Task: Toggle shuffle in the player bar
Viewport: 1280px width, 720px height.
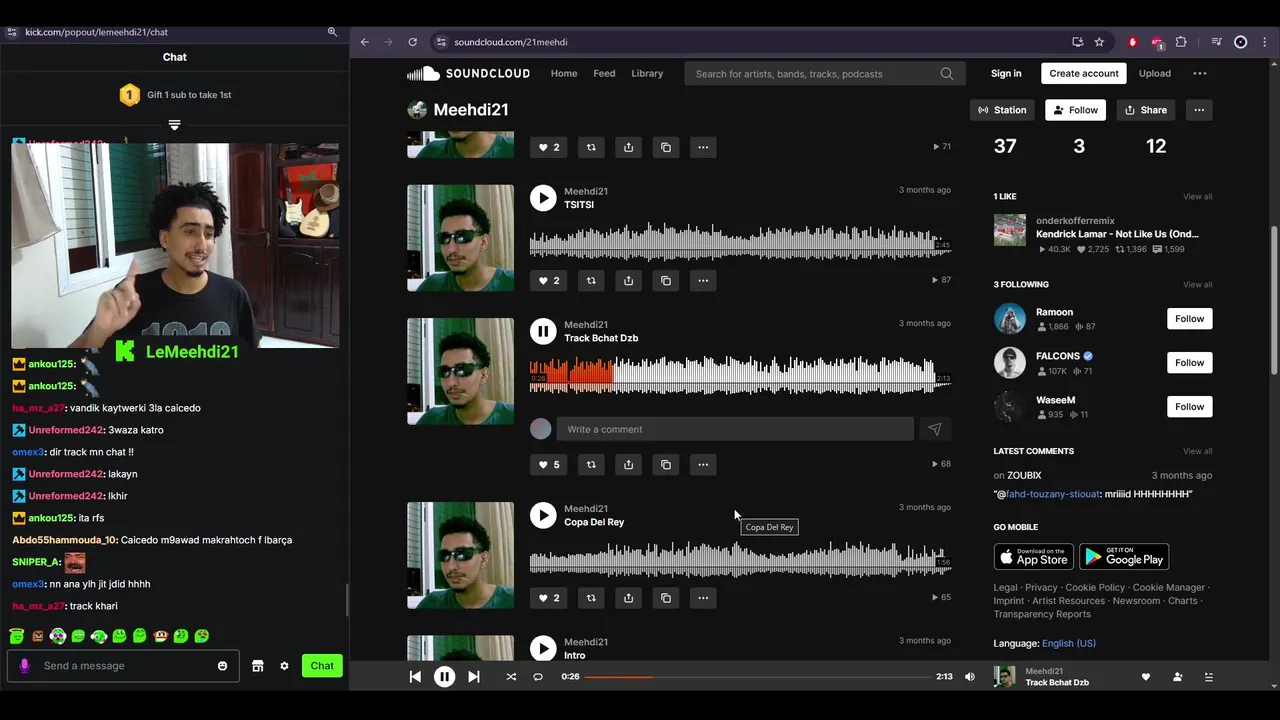Action: coord(511,677)
